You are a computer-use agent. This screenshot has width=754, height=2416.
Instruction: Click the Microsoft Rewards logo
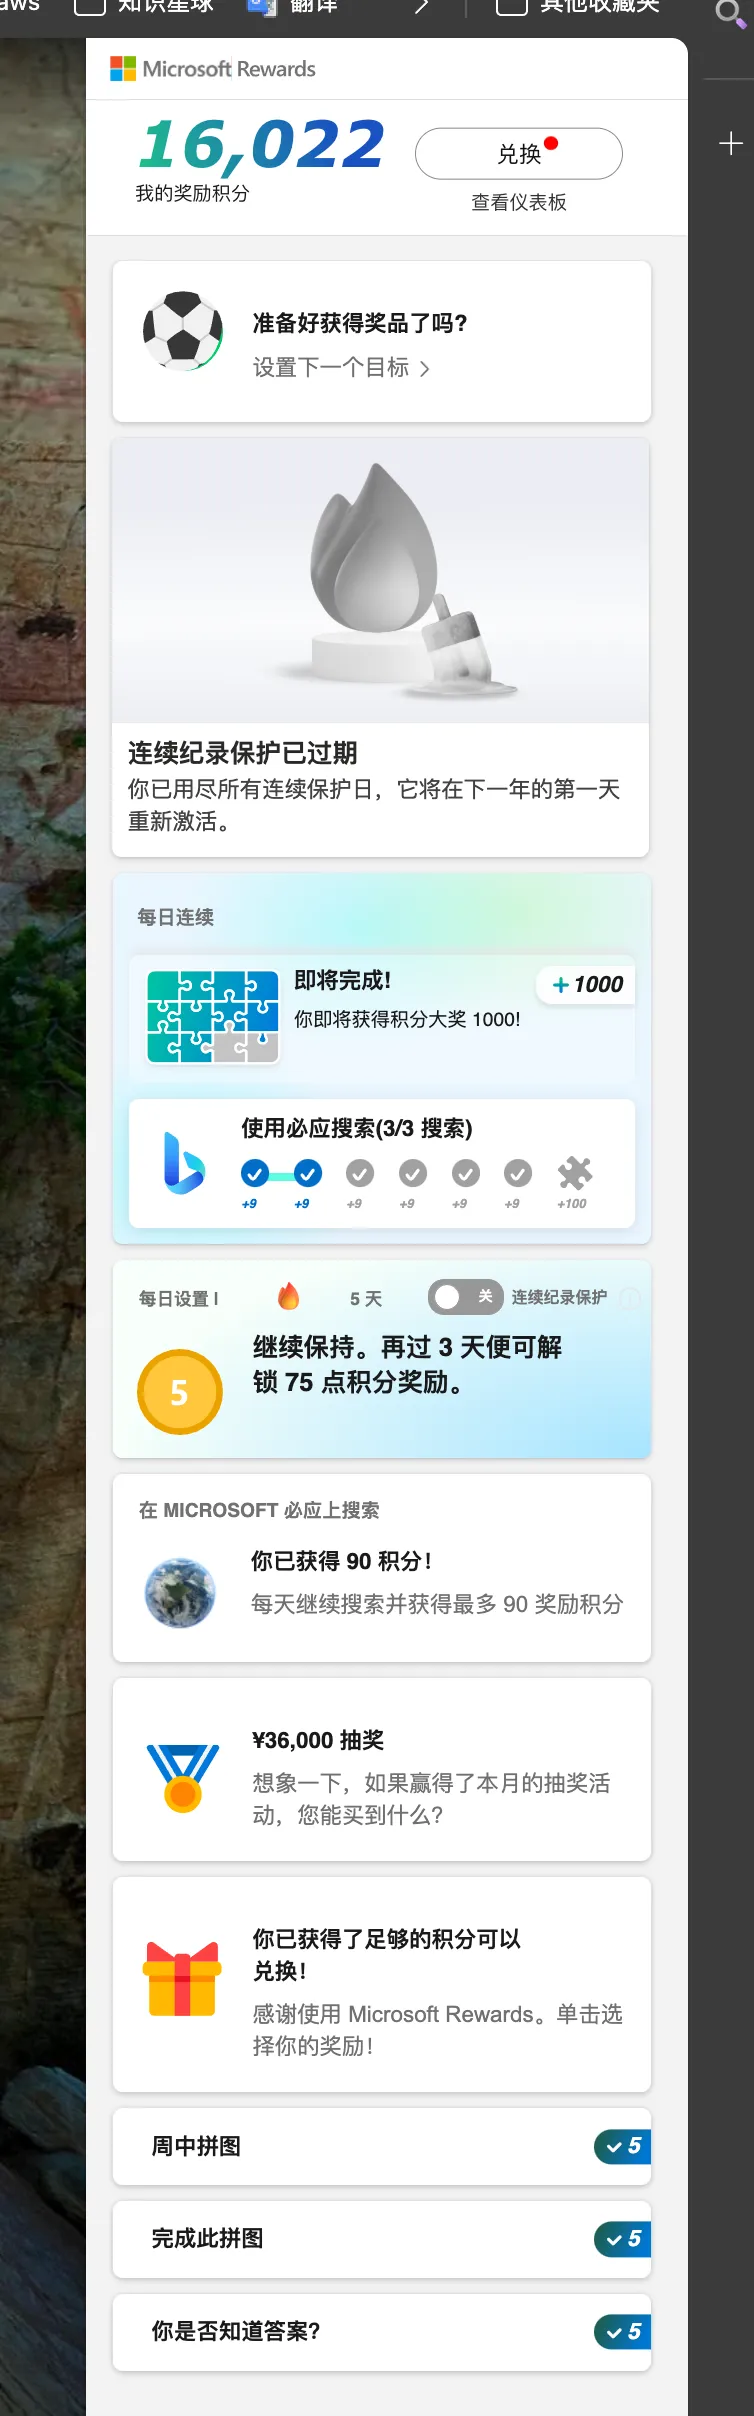pyautogui.click(x=212, y=69)
